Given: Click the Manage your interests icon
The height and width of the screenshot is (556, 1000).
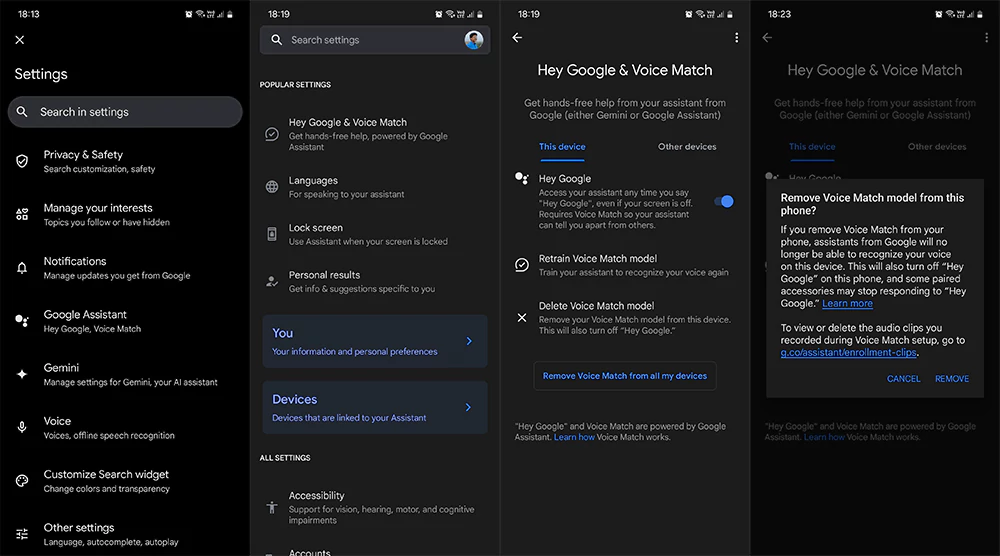Looking at the screenshot, I should pos(22,214).
